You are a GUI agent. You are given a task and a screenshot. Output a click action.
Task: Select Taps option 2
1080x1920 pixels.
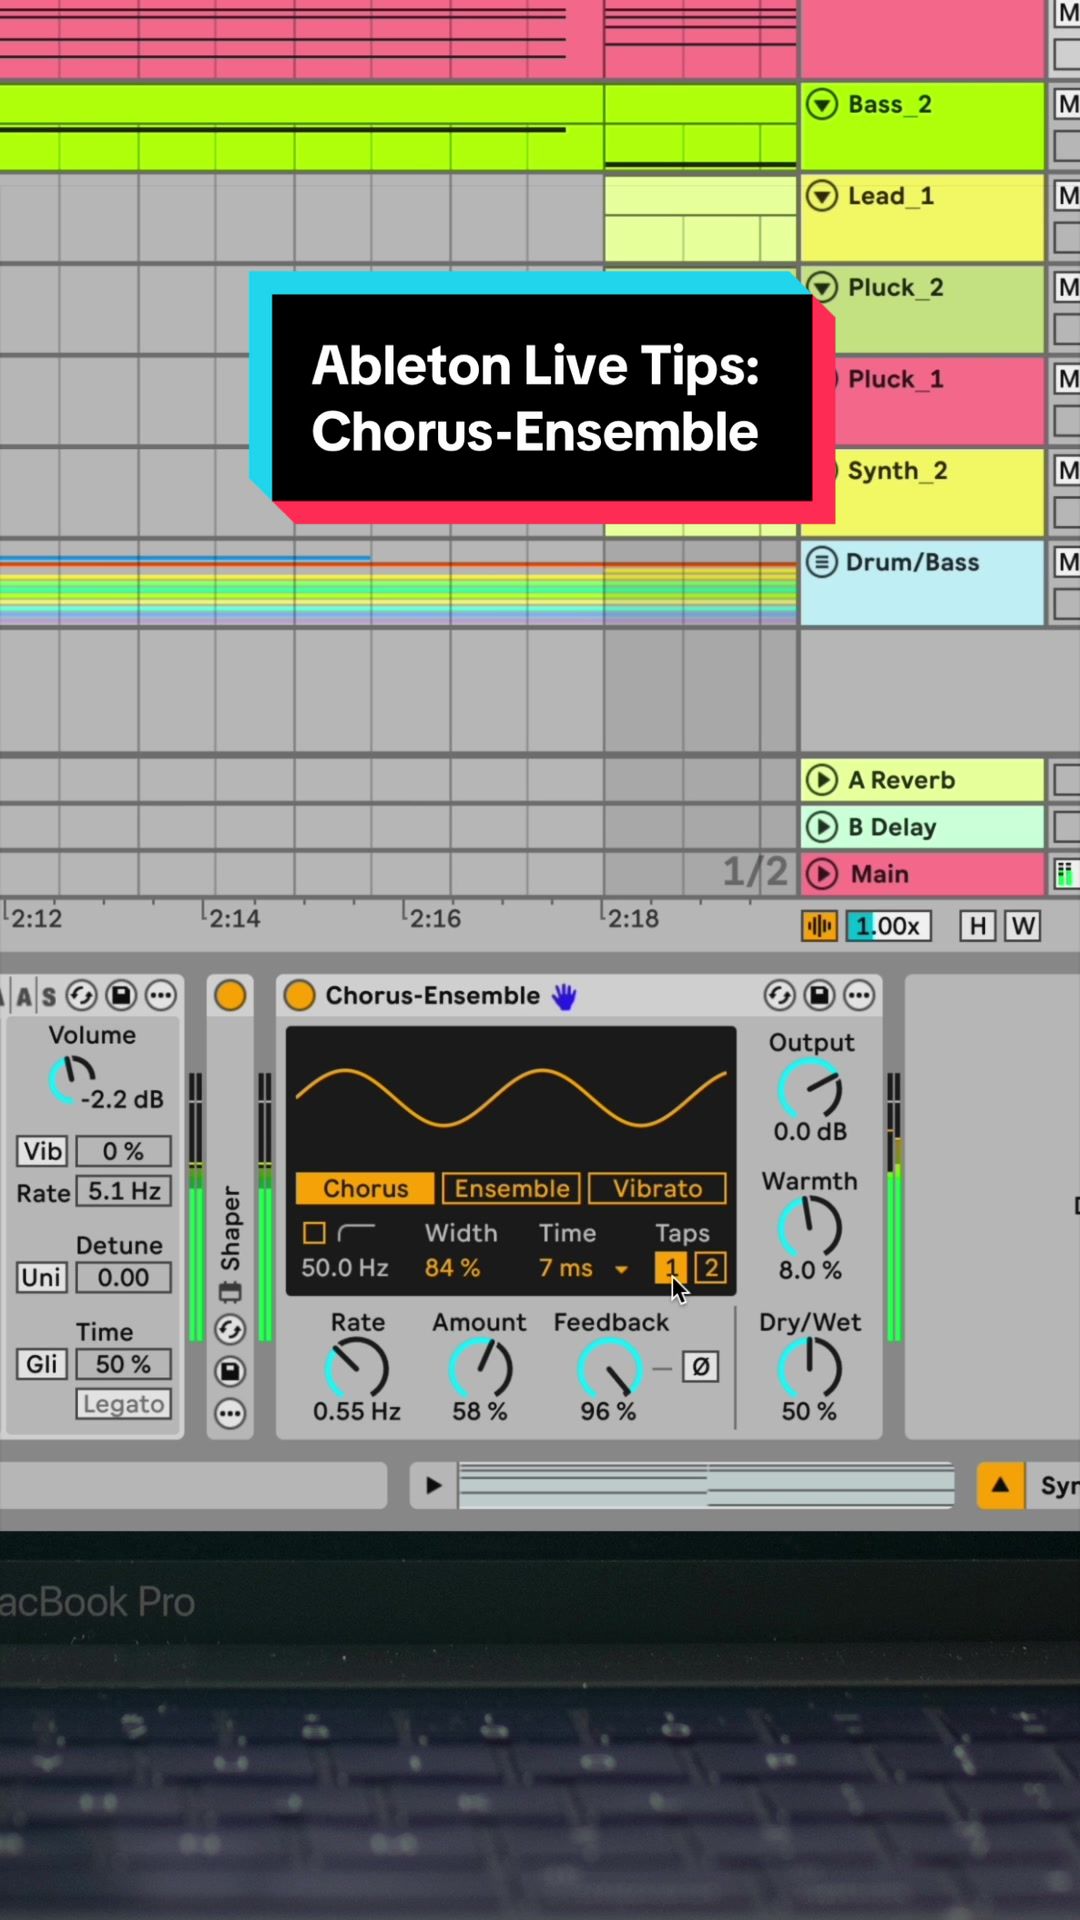[710, 1268]
